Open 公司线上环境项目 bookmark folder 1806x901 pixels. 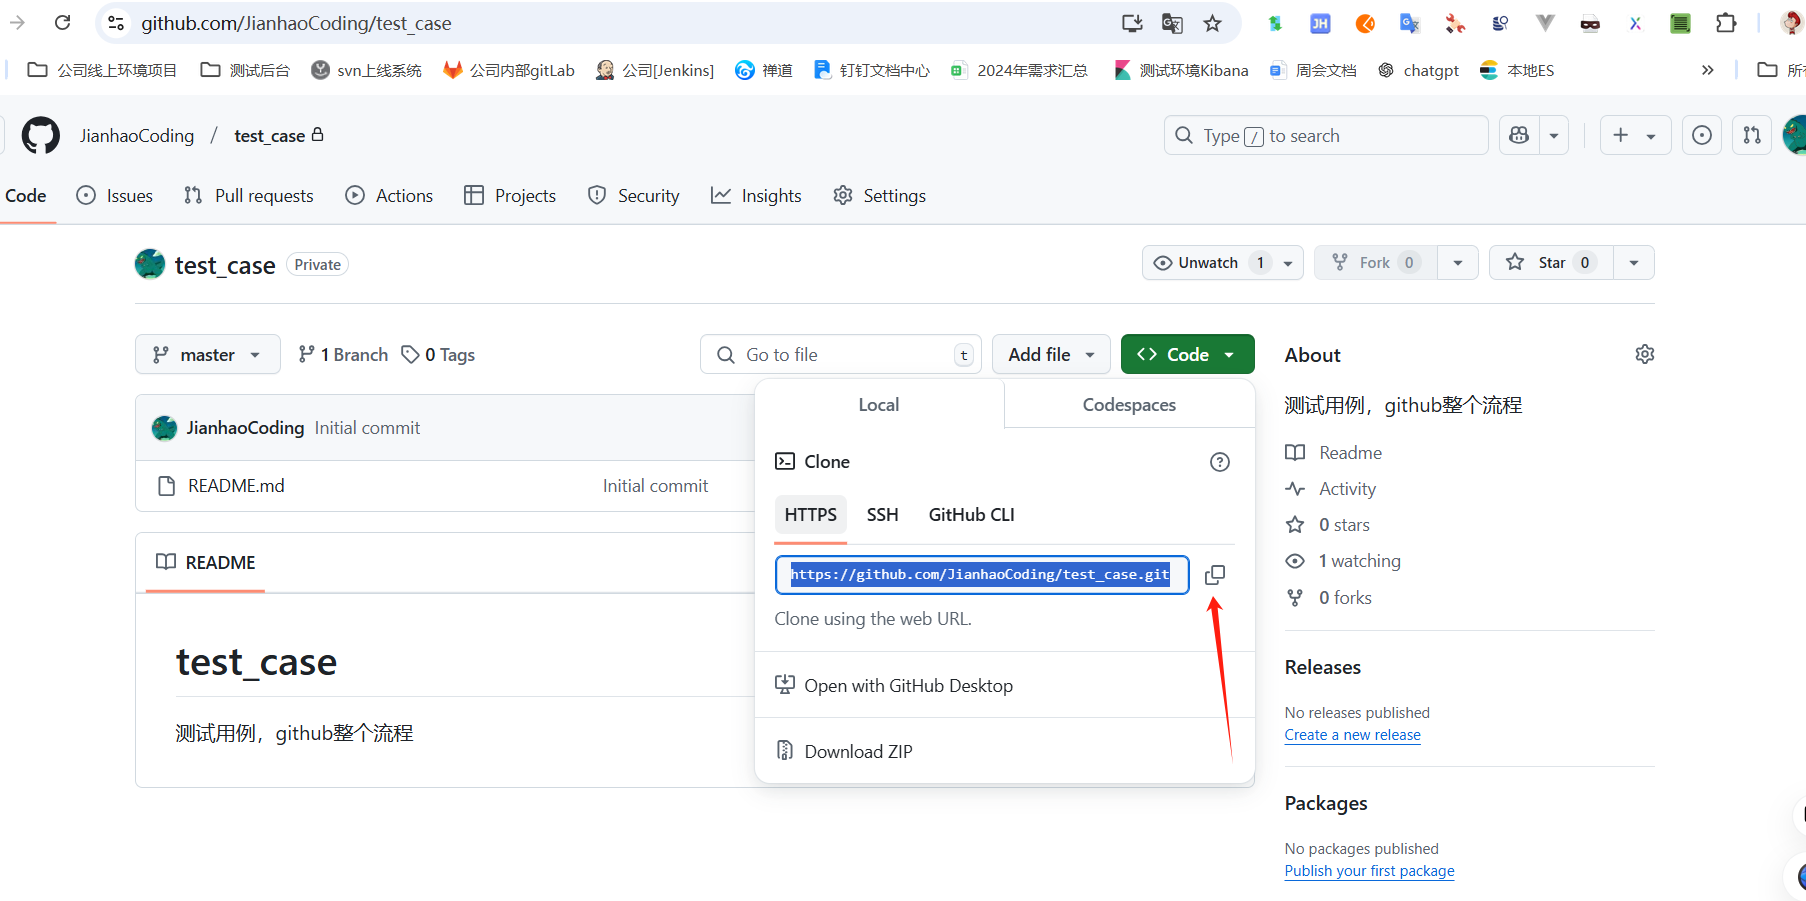(x=102, y=70)
